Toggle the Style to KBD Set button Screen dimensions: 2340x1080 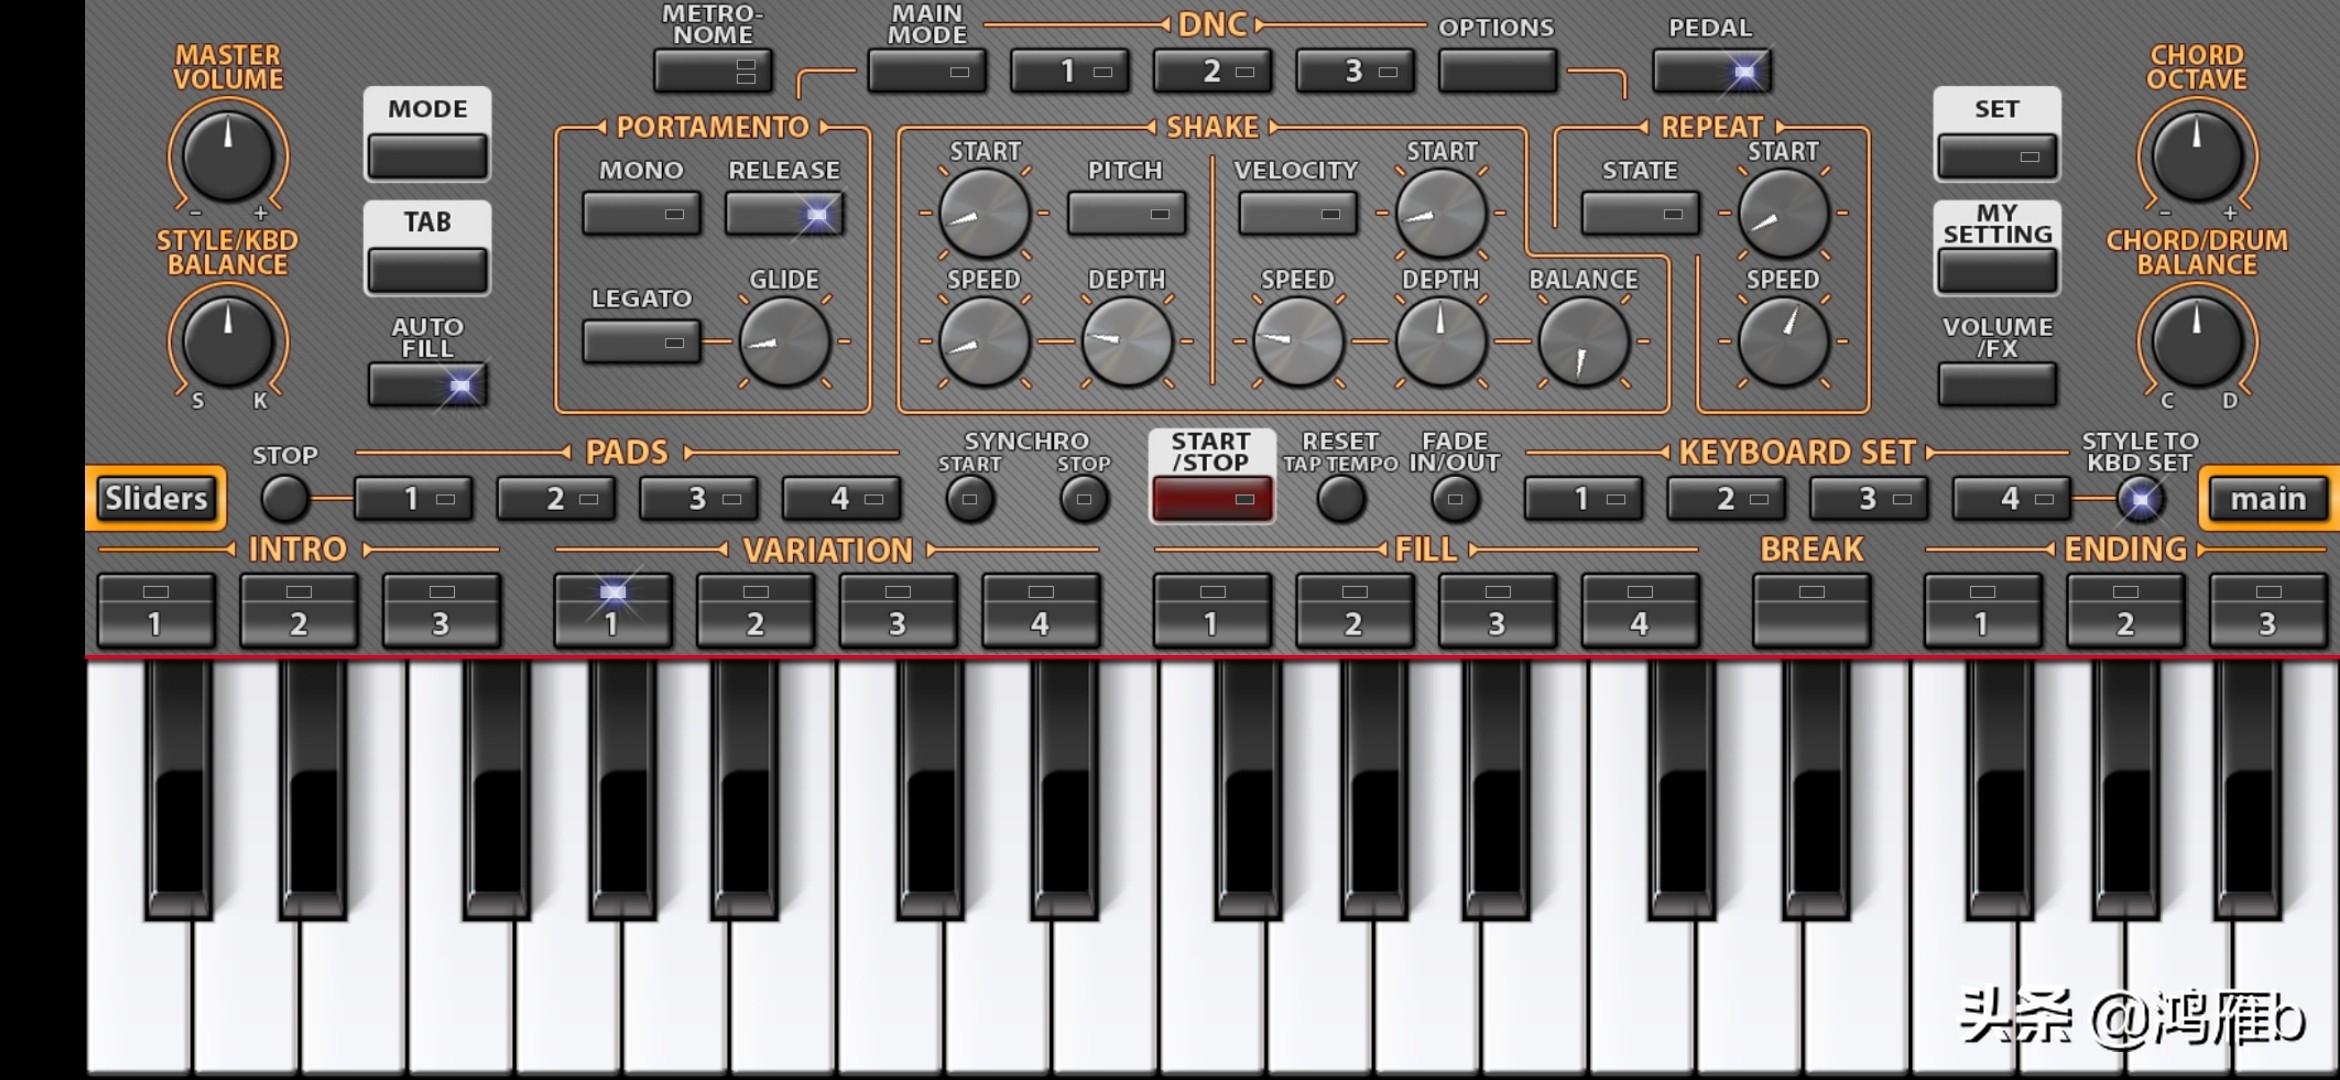(2140, 498)
